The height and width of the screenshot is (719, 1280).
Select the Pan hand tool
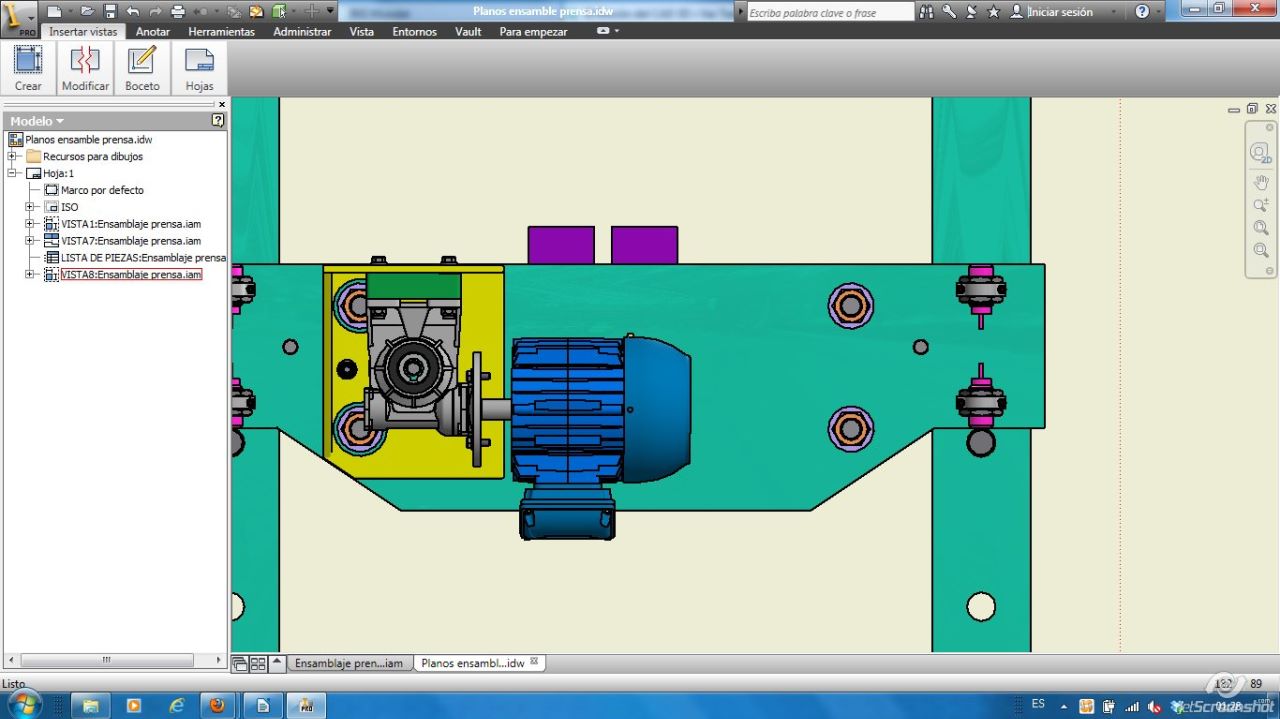[x=1261, y=183]
